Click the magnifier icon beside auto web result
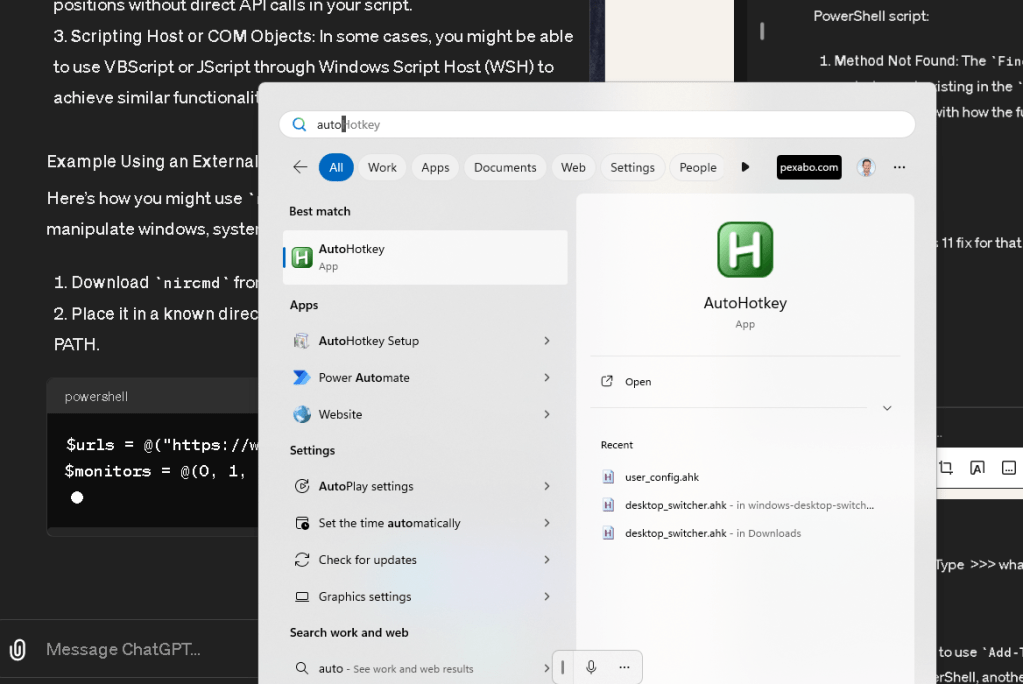This screenshot has height=684, width=1023. click(301, 668)
